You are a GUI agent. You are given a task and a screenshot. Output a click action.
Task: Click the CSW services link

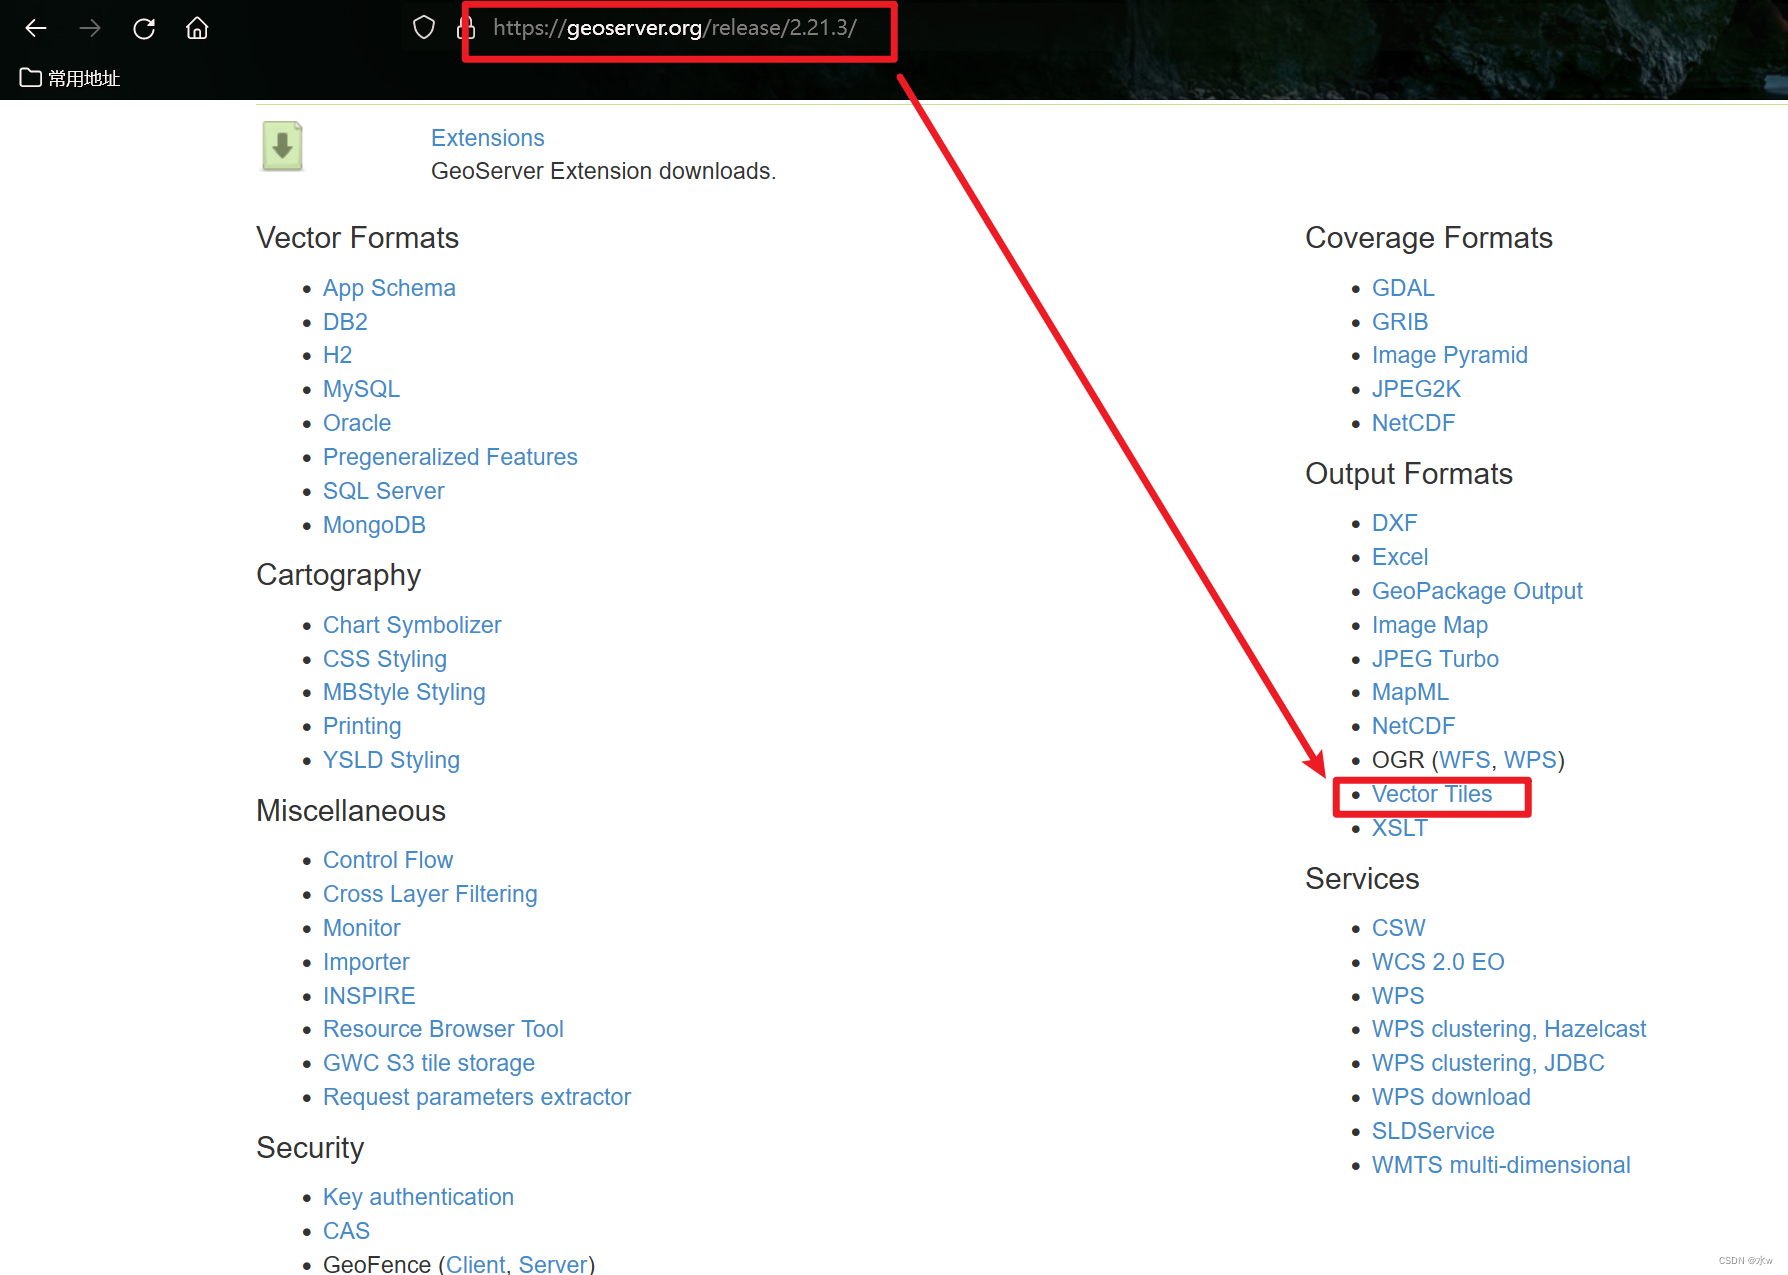[1399, 928]
